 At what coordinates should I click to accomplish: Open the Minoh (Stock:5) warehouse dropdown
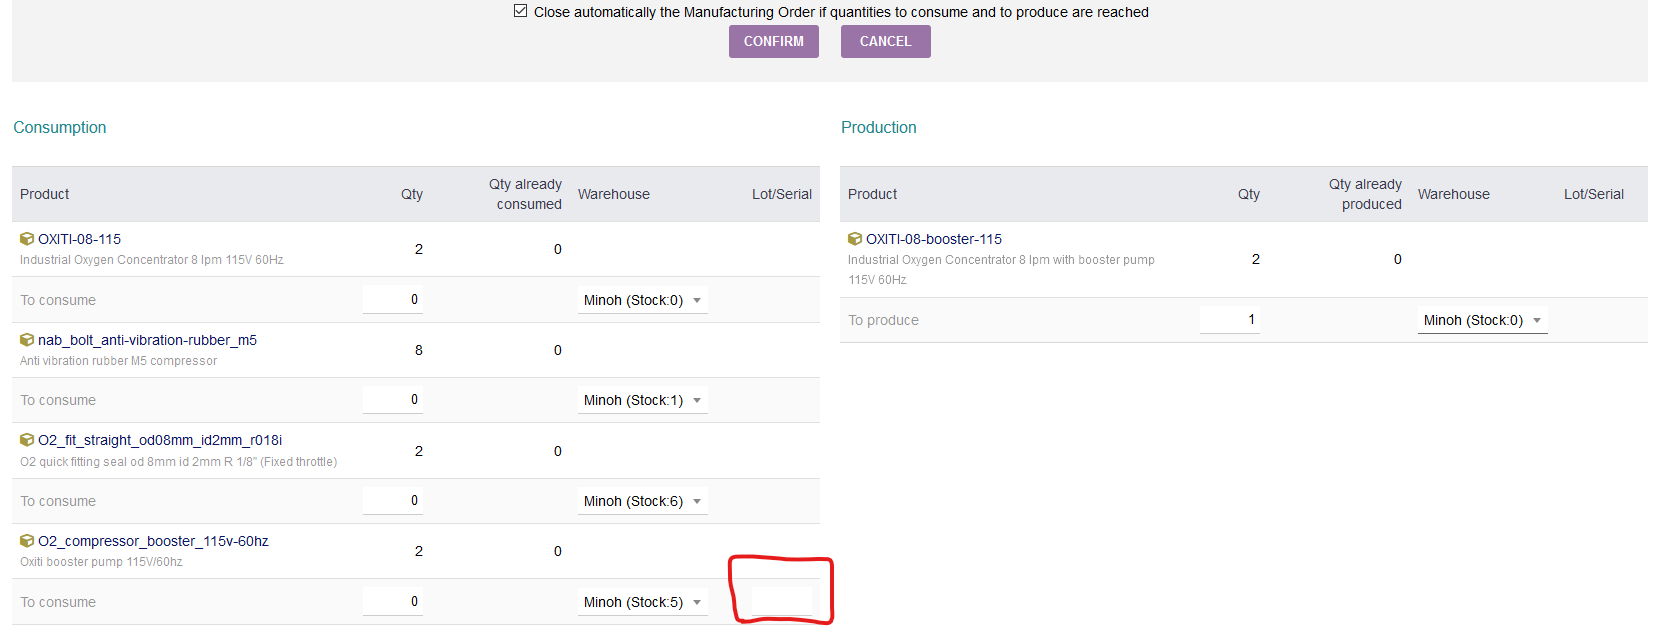pyautogui.click(x=642, y=602)
